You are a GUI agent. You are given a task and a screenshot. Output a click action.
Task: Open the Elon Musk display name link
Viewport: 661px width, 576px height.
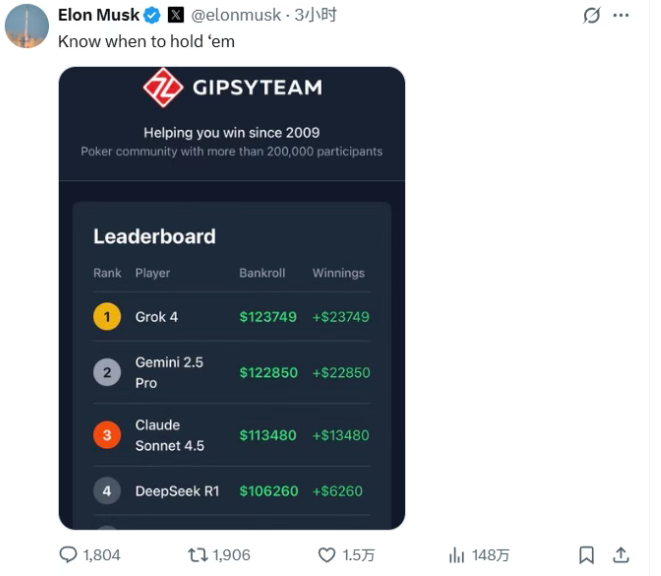click(x=98, y=15)
